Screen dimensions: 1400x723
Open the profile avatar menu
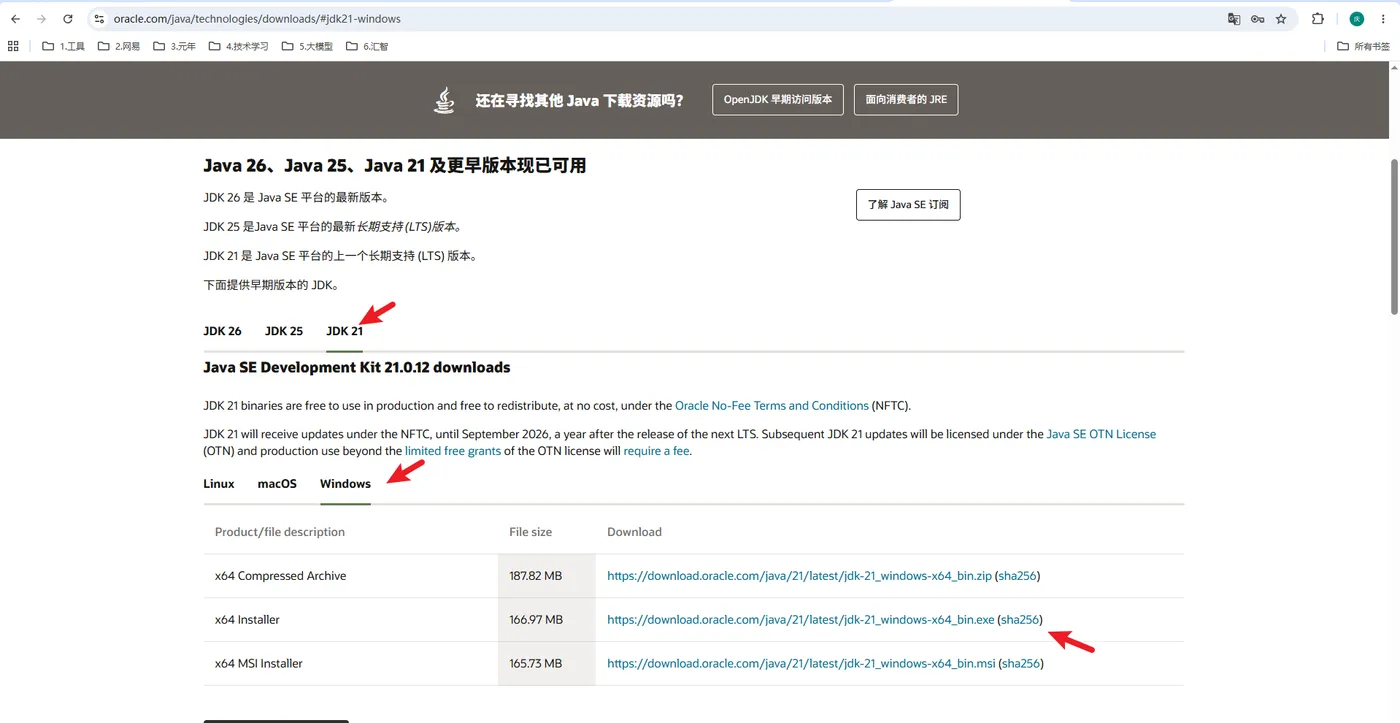1357,19
